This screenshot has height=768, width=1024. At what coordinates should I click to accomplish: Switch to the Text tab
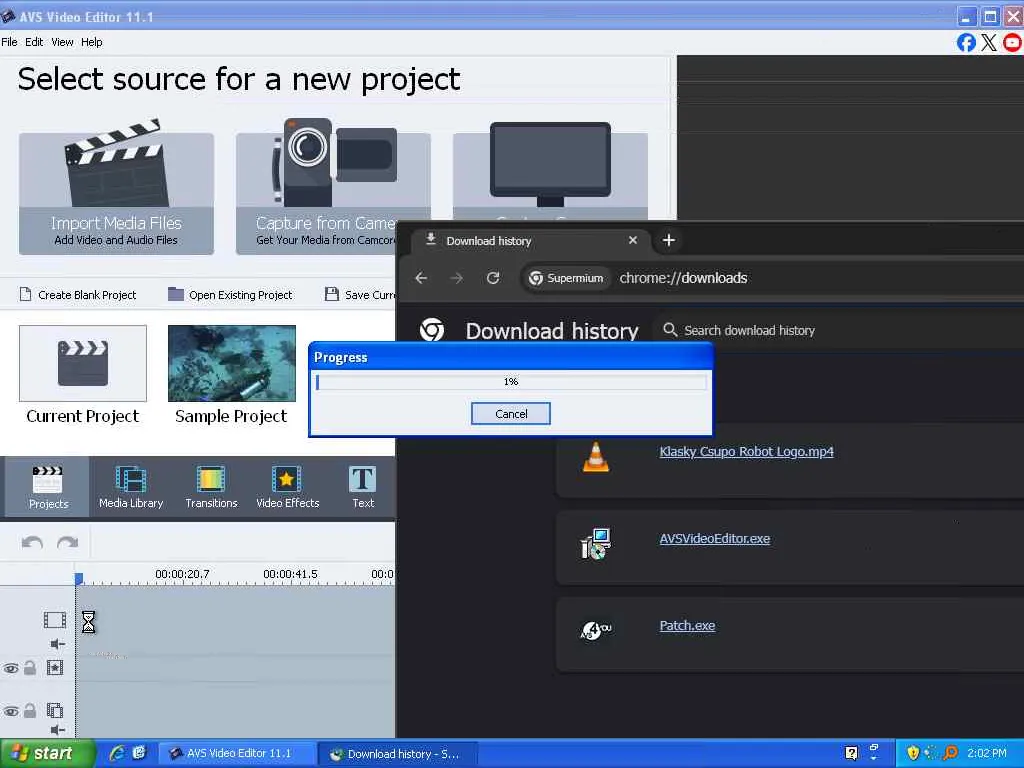[x=362, y=487]
